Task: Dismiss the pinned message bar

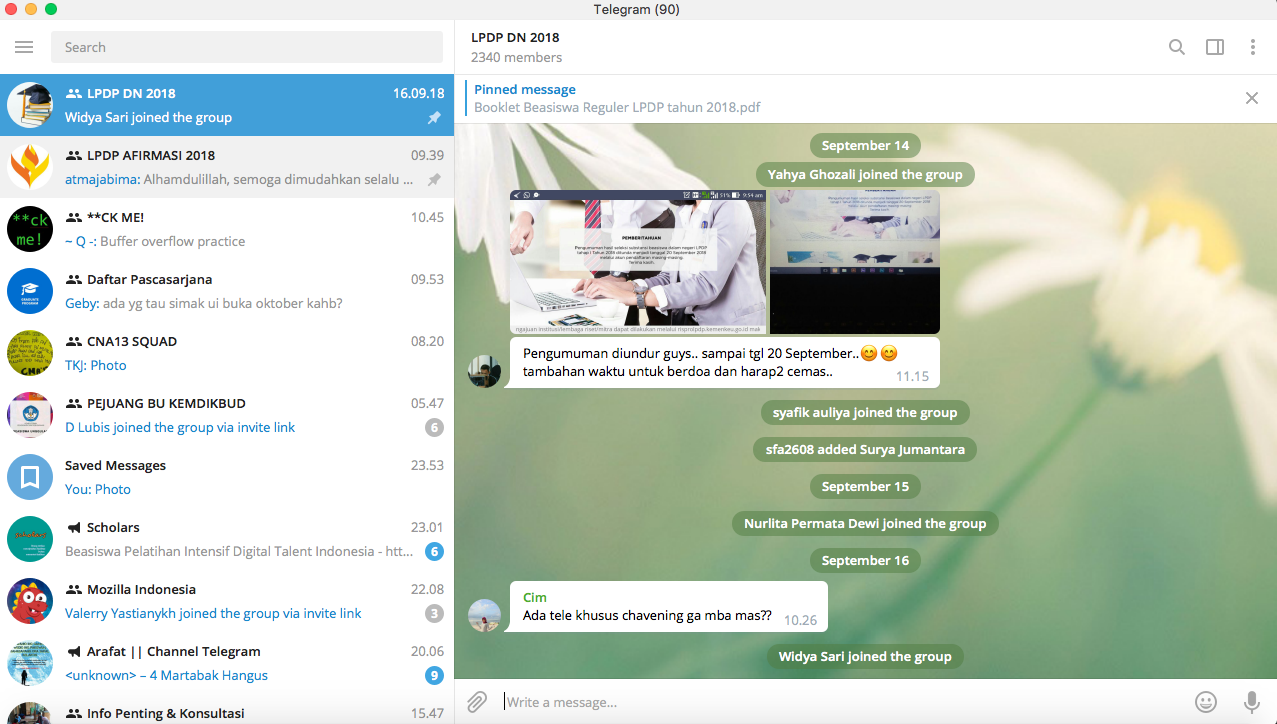Action: pos(1251,98)
